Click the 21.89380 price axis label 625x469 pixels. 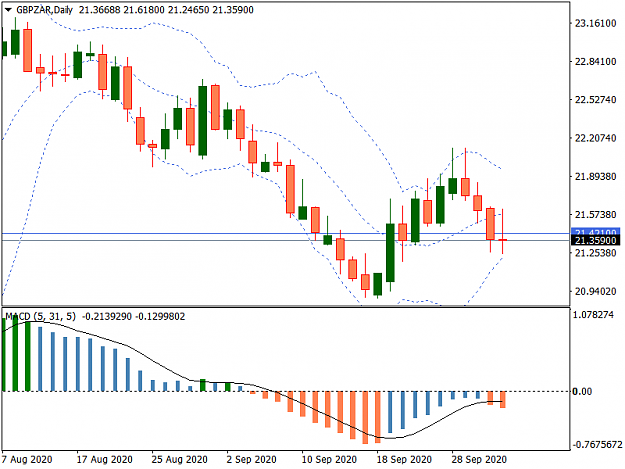pyautogui.click(x=595, y=177)
